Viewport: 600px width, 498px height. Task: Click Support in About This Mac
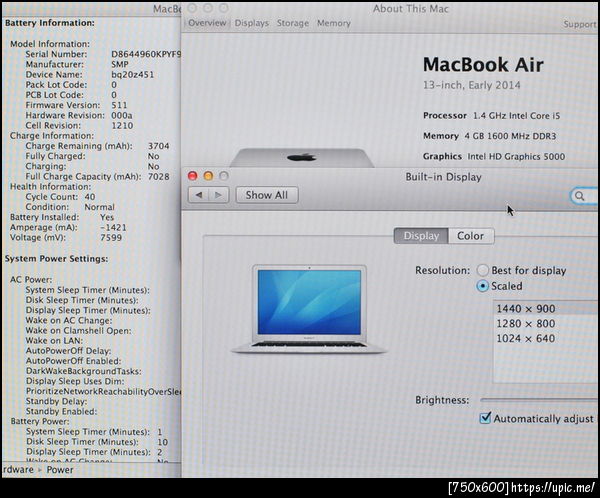579,24
